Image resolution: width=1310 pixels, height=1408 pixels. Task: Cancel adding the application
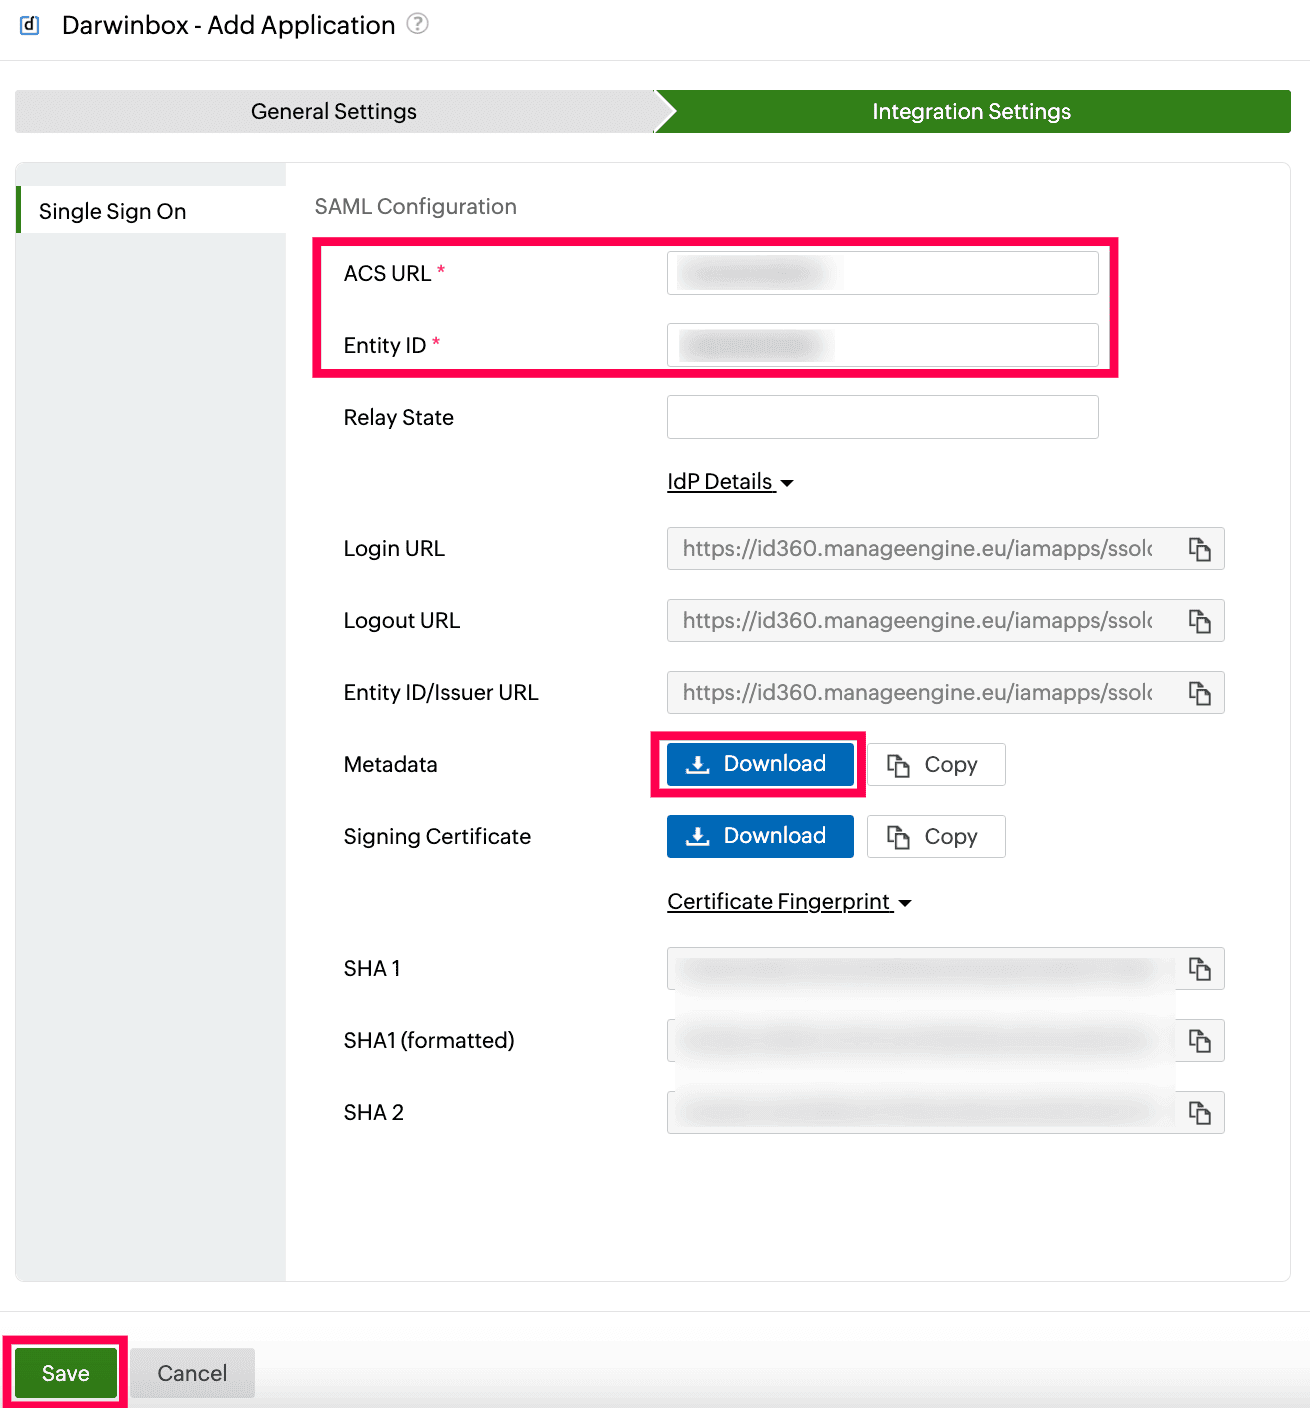click(192, 1373)
